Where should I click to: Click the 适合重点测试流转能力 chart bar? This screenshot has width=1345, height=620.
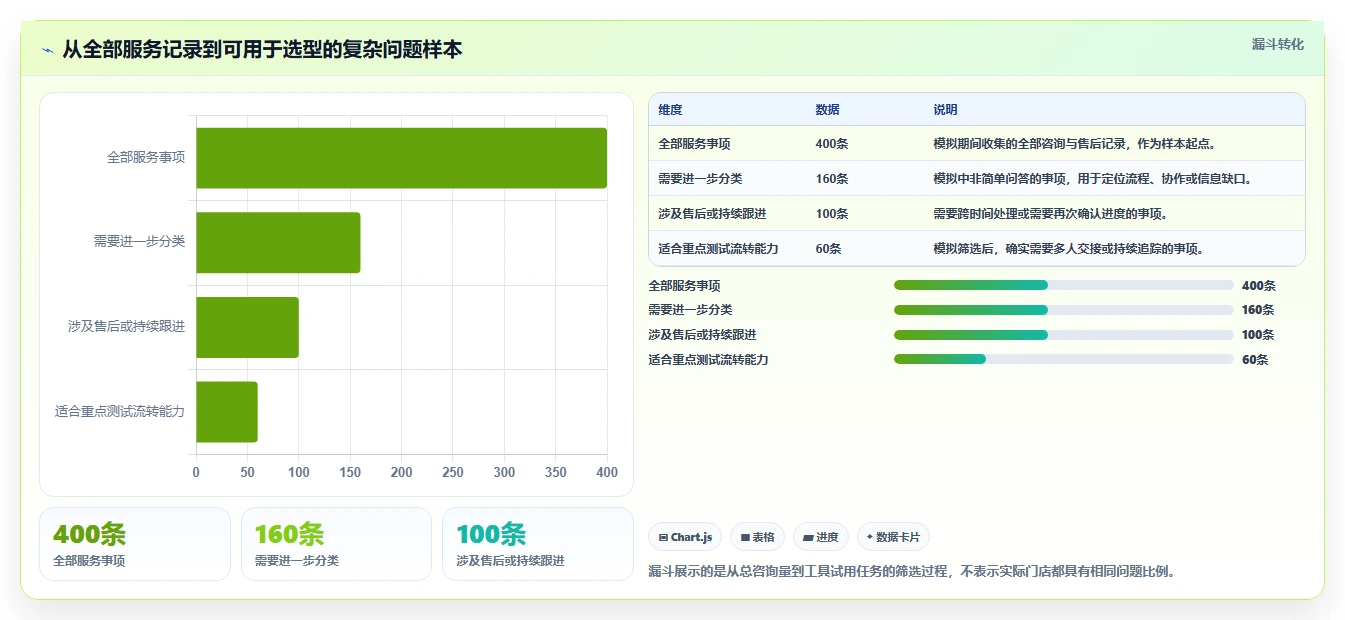pos(227,411)
